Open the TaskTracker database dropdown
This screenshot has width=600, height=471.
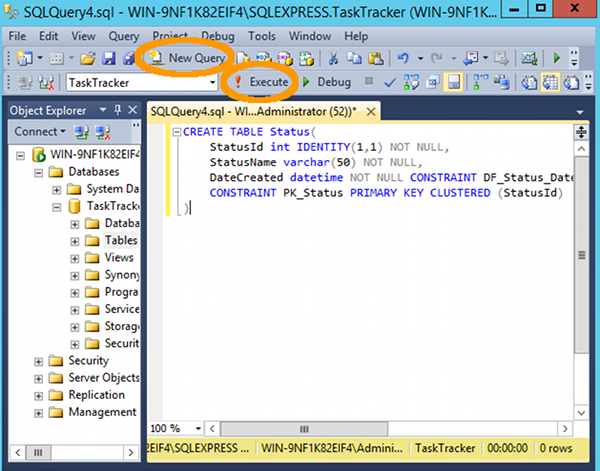pos(212,83)
